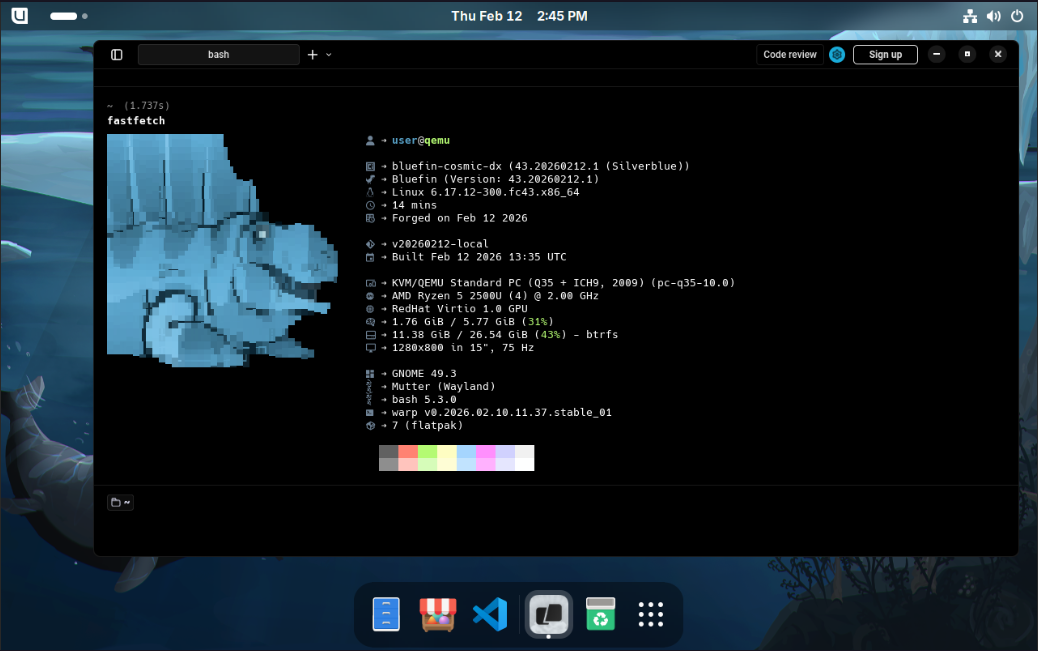Click the bluefin-cosmic-dx image line
1038x651 pixels.
[540, 166]
